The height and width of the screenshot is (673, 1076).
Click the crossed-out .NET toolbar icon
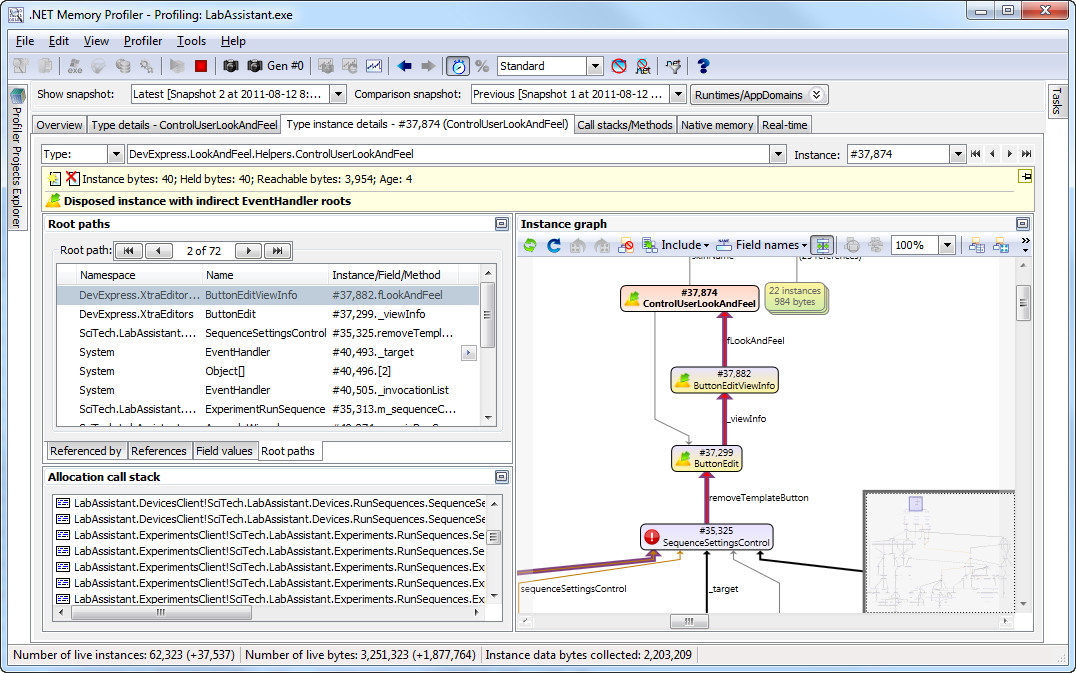643,66
